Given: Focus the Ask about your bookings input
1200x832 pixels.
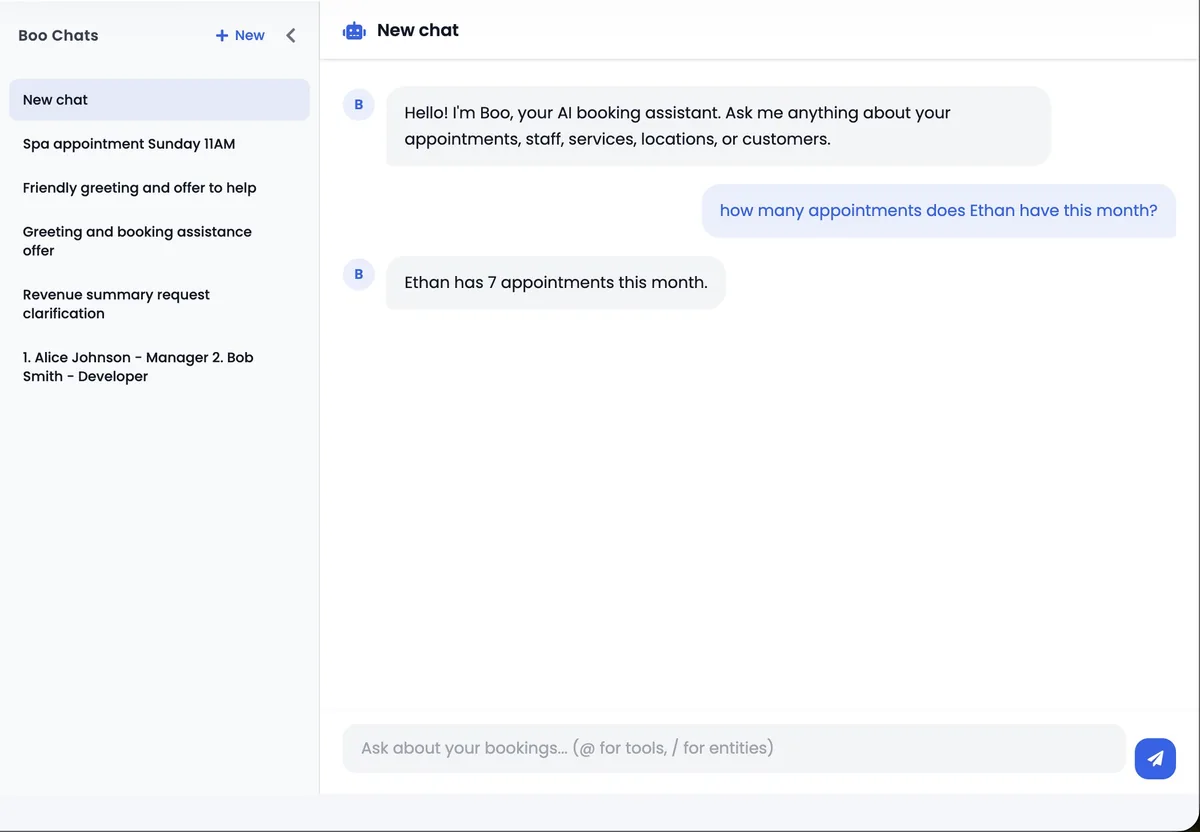Looking at the screenshot, I should pos(734,748).
